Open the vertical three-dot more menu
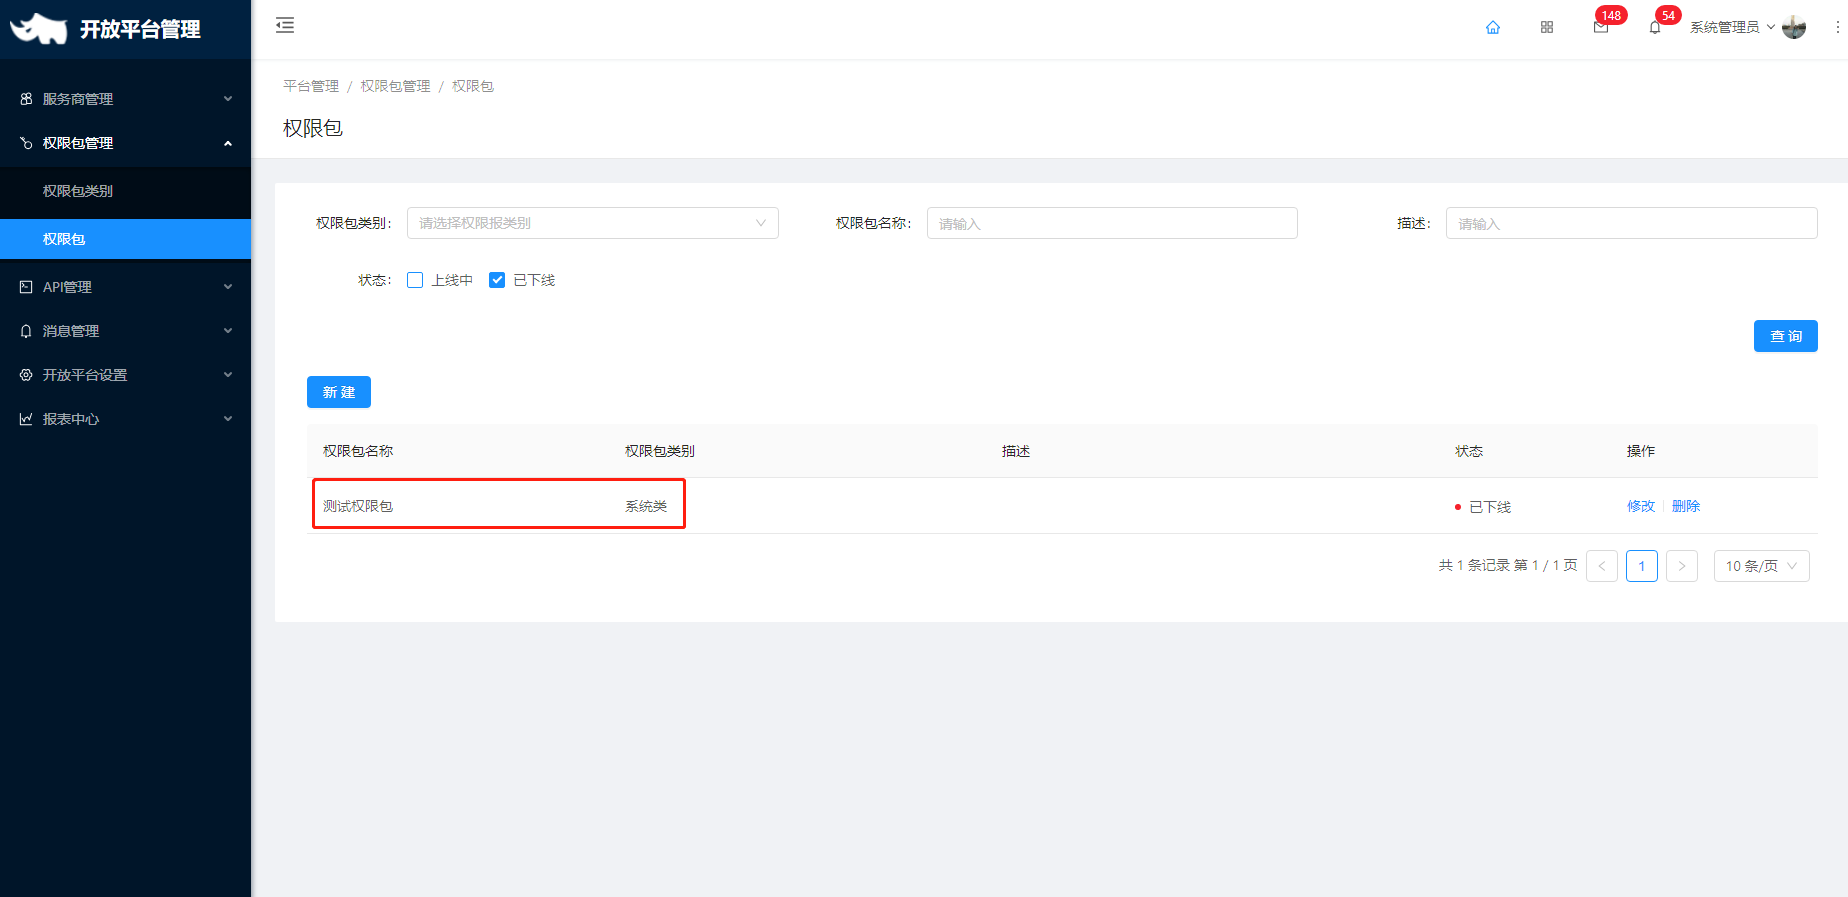The height and width of the screenshot is (897, 1848). pos(1838,27)
